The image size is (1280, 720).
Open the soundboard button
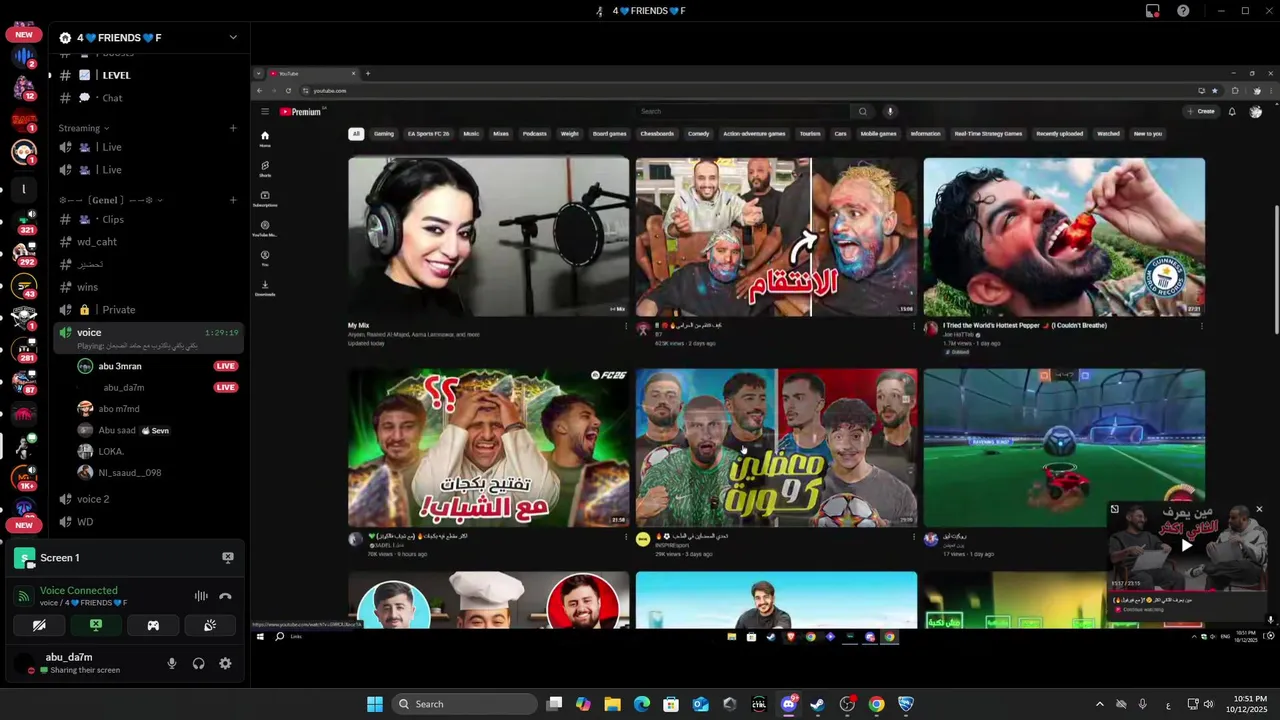click(210, 625)
